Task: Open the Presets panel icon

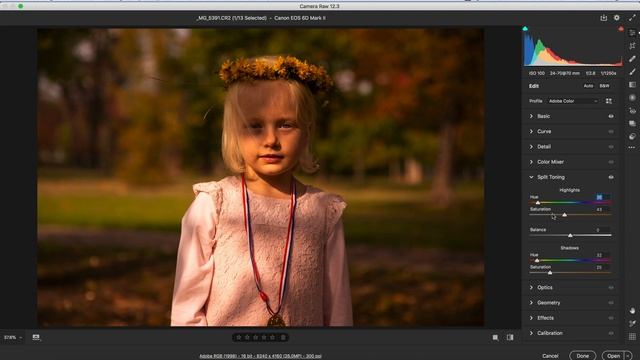Action: (x=632, y=136)
